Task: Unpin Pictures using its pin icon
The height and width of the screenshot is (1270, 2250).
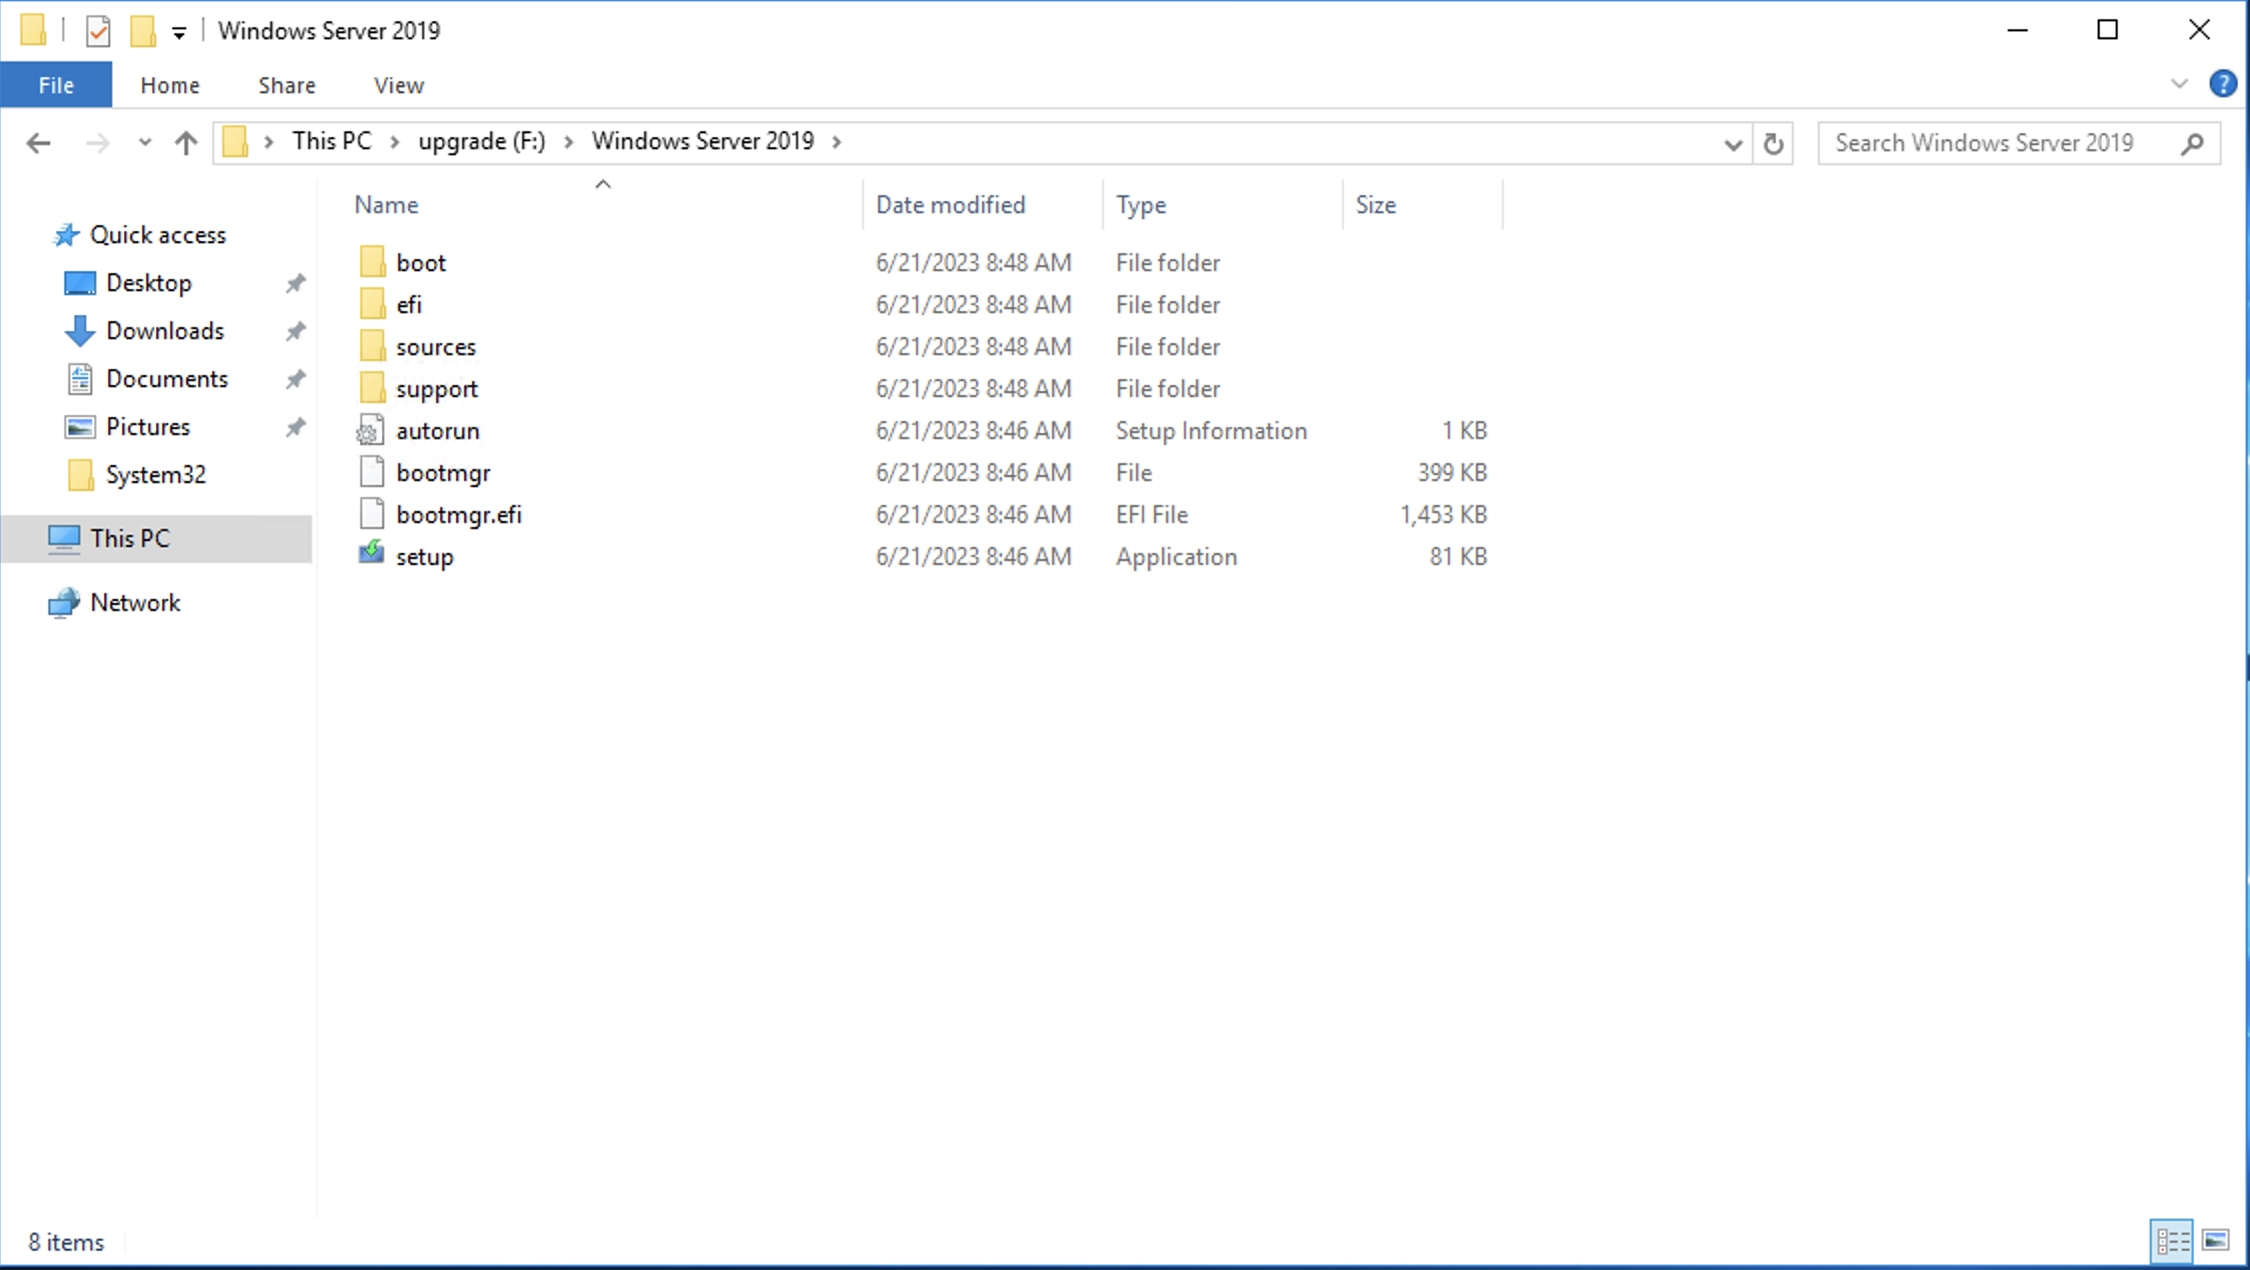Action: click(295, 427)
